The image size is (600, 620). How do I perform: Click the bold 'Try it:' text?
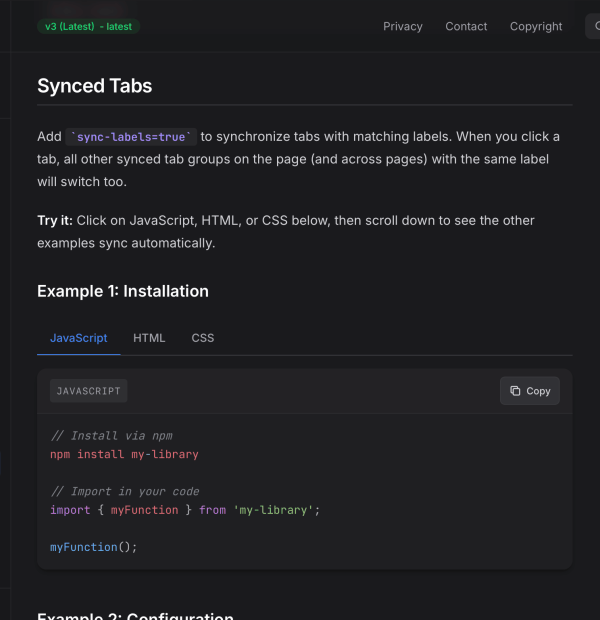pos(55,220)
